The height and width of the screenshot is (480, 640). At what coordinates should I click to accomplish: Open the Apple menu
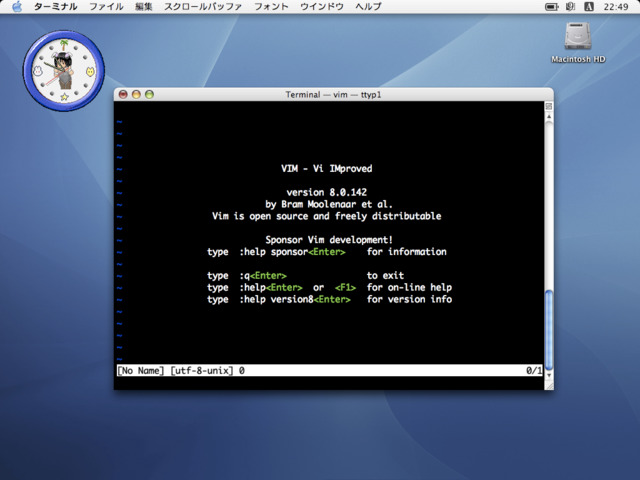tap(17, 7)
